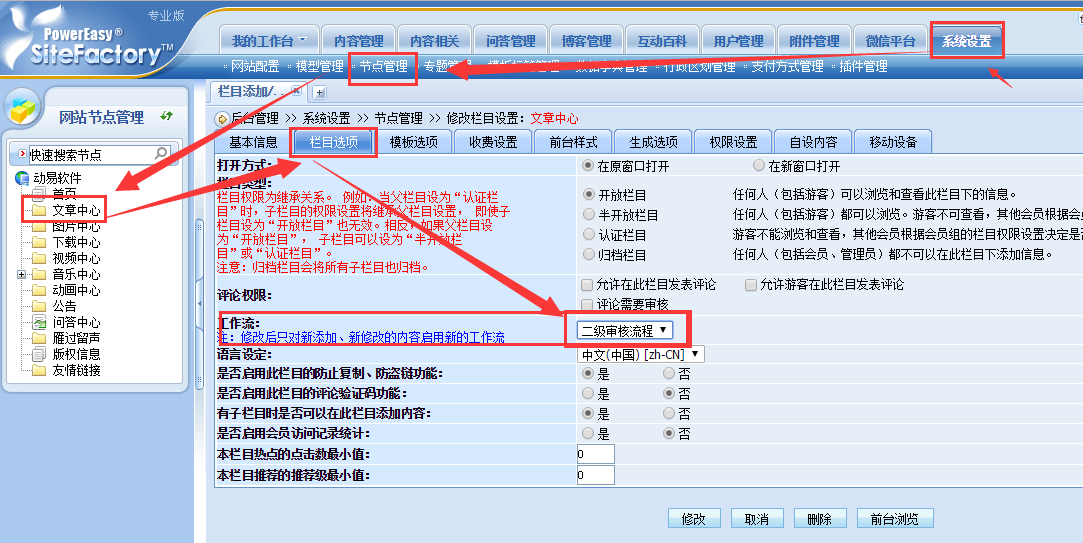
Task: Click the folder icon of 公告
Action: (39, 306)
